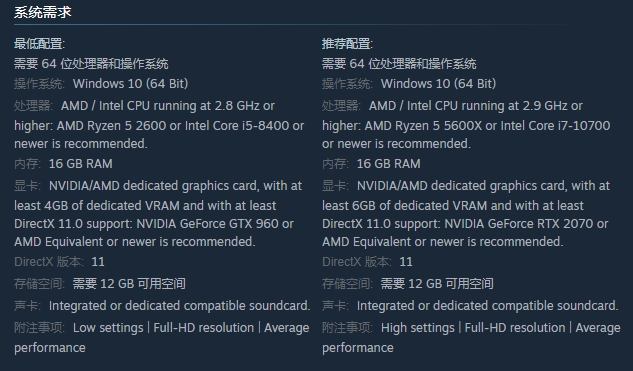Click the Low settings notes text
Image resolution: width=633 pixels, height=371 pixels.
click(x=108, y=327)
